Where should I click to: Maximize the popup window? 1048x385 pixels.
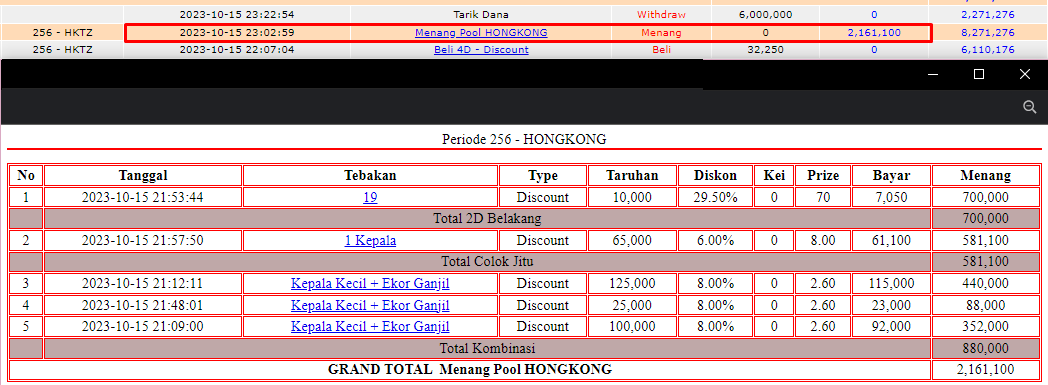coord(979,74)
